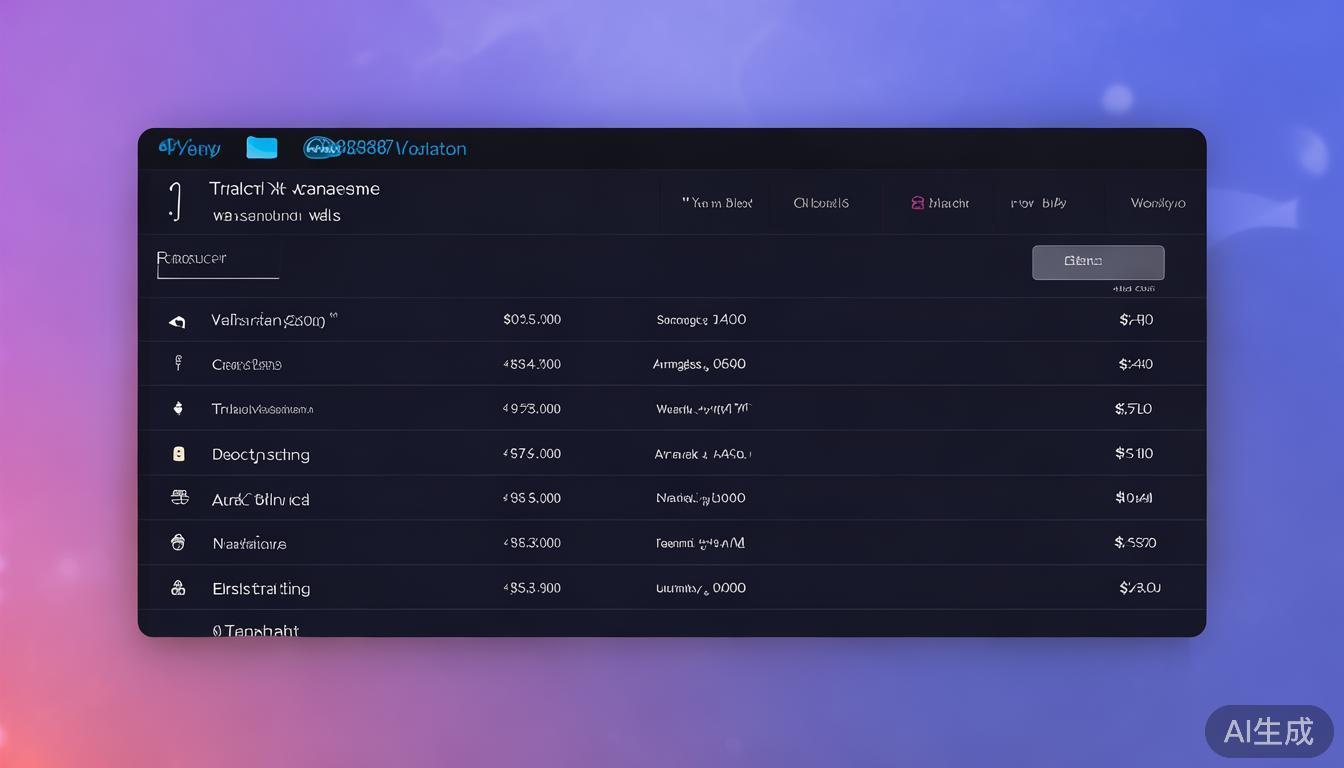The height and width of the screenshot is (768, 1344).
Task: Click the round icon in the sixth row
Action: tap(178, 543)
